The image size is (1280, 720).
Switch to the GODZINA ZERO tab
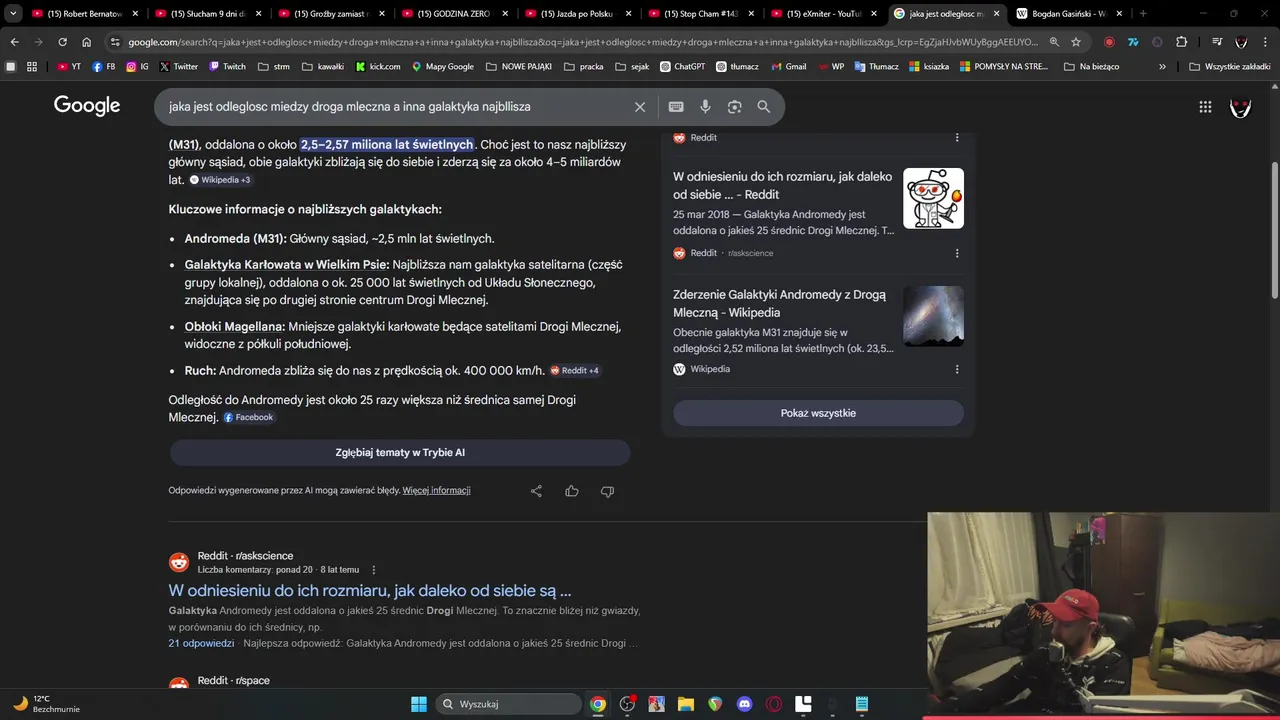pos(453,14)
